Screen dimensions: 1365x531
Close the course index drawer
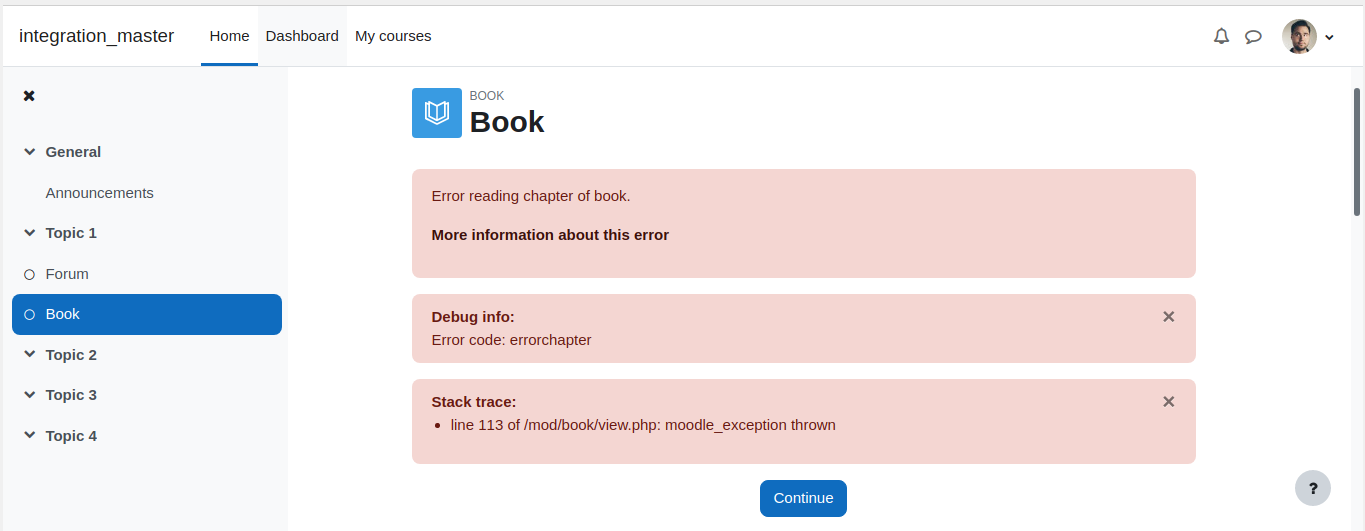click(29, 96)
